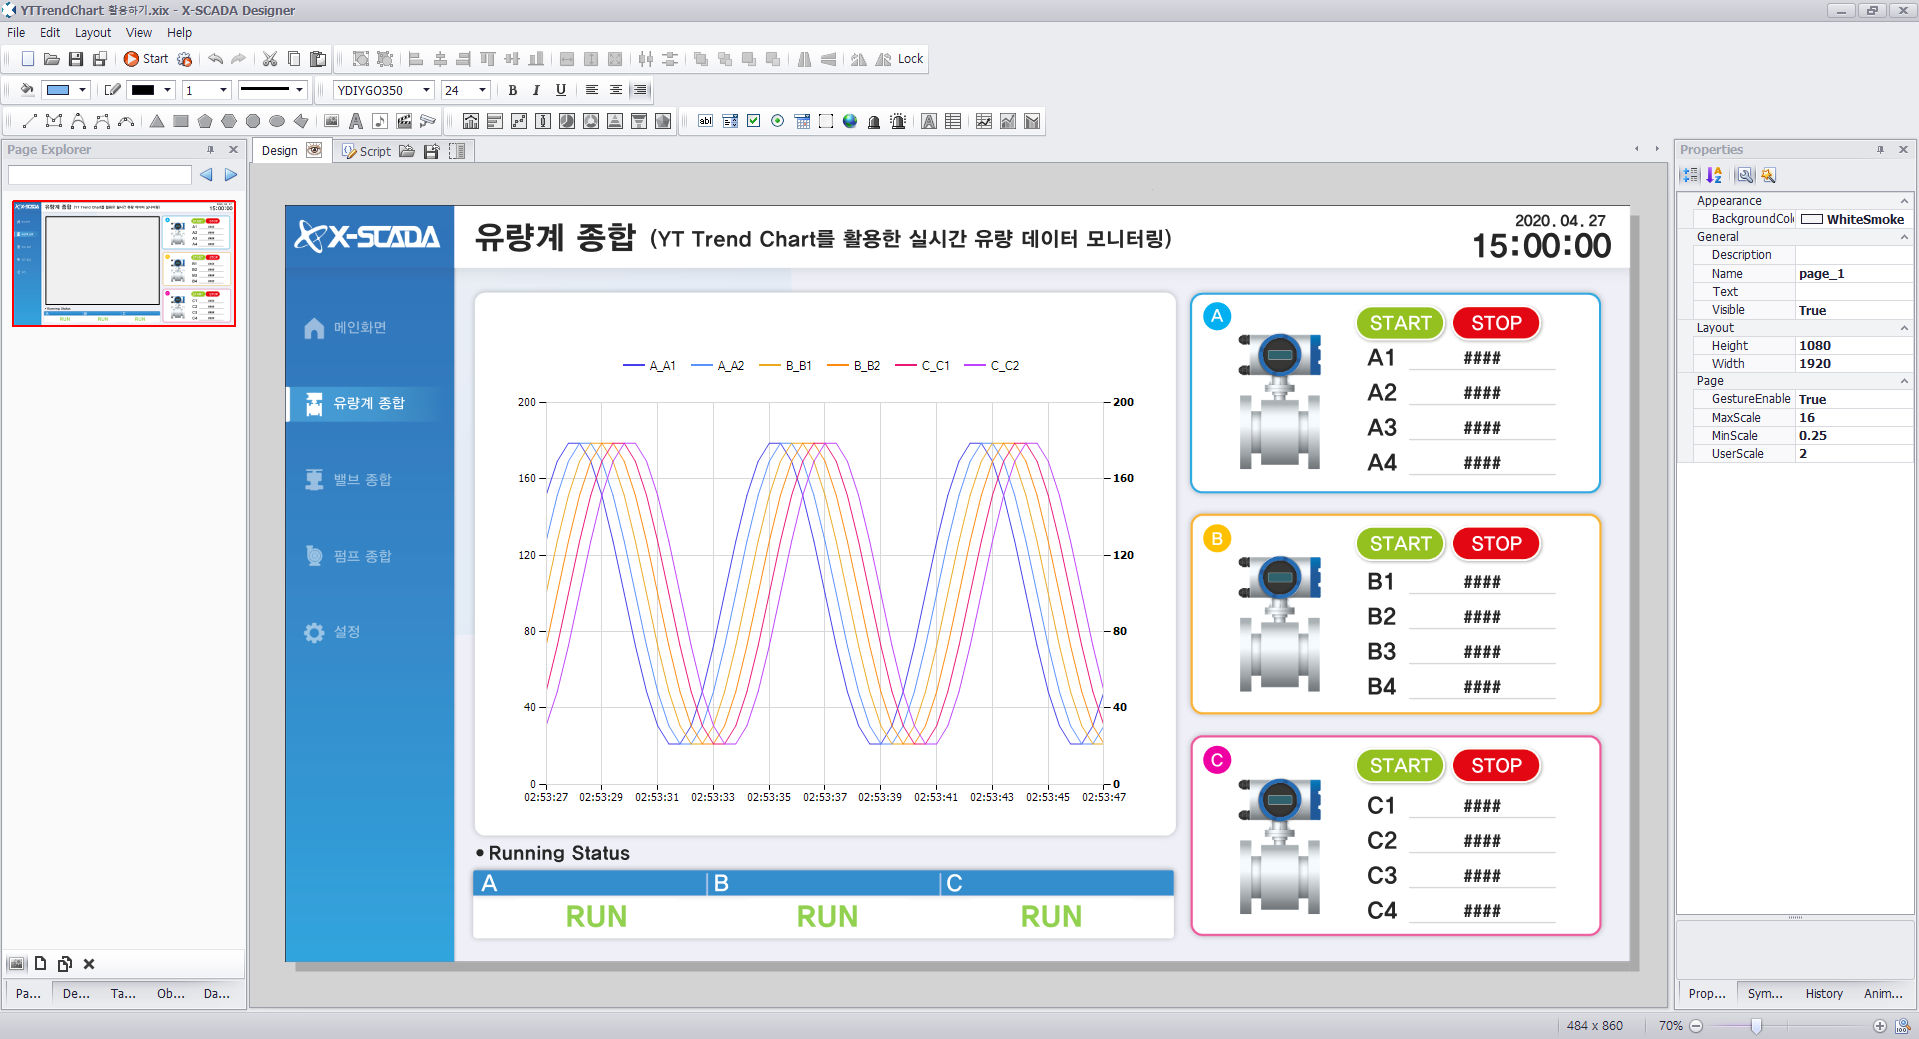Select the funnel chart tool
Screen dimensions: 1919x1039
[x=639, y=121]
